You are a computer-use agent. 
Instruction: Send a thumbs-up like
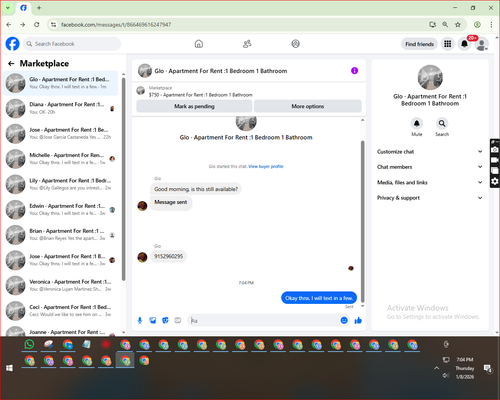pyautogui.click(x=358, y=320)
